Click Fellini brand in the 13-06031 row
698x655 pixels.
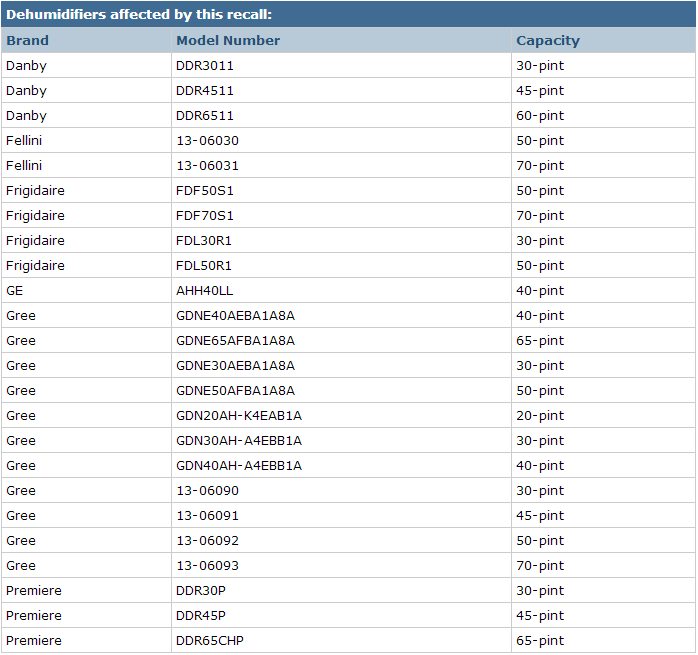(24, 166)
